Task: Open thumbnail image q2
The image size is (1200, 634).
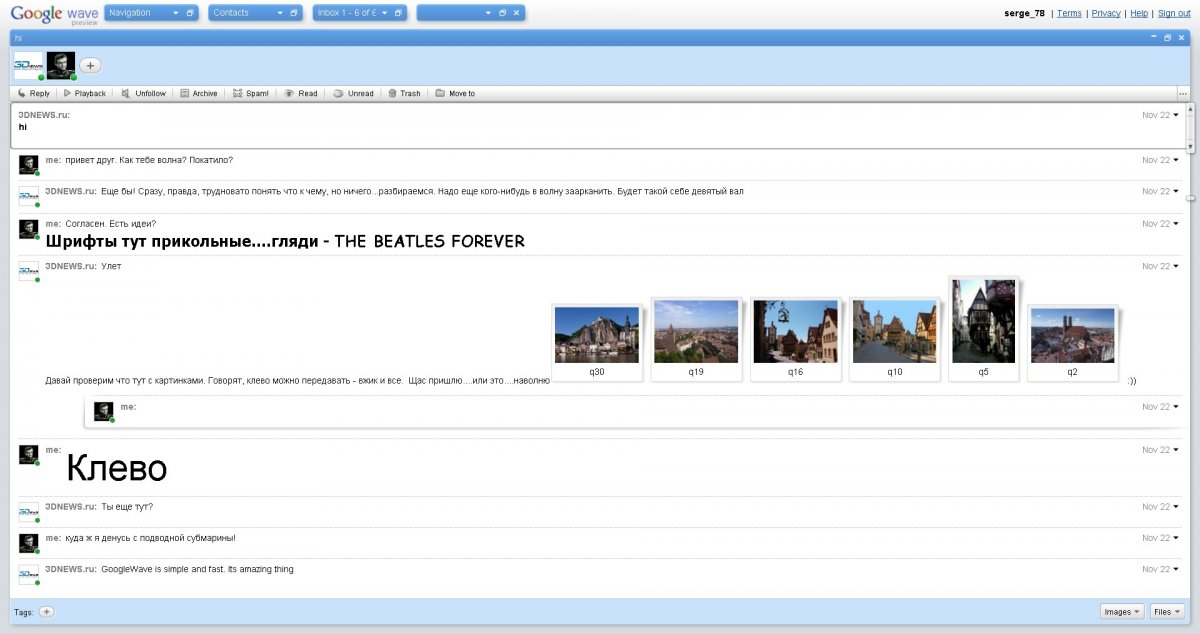Action: 1073,335
